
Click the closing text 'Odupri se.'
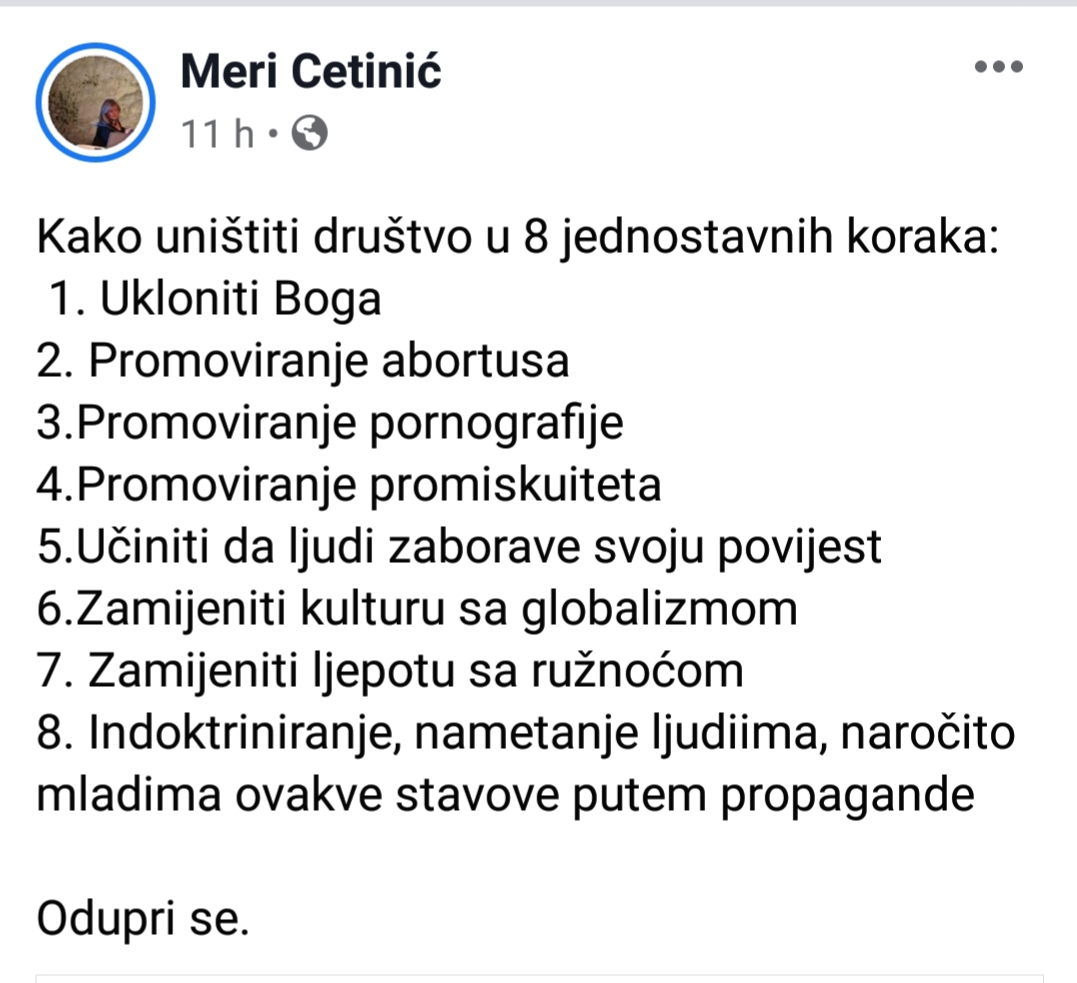pos(143,920)
